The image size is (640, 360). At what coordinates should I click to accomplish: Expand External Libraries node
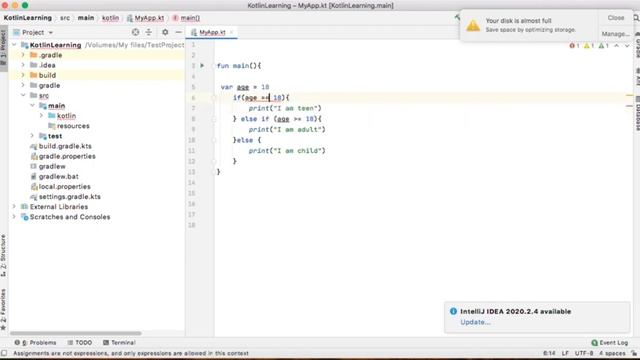pyautogui.click(x=14, y=207)
